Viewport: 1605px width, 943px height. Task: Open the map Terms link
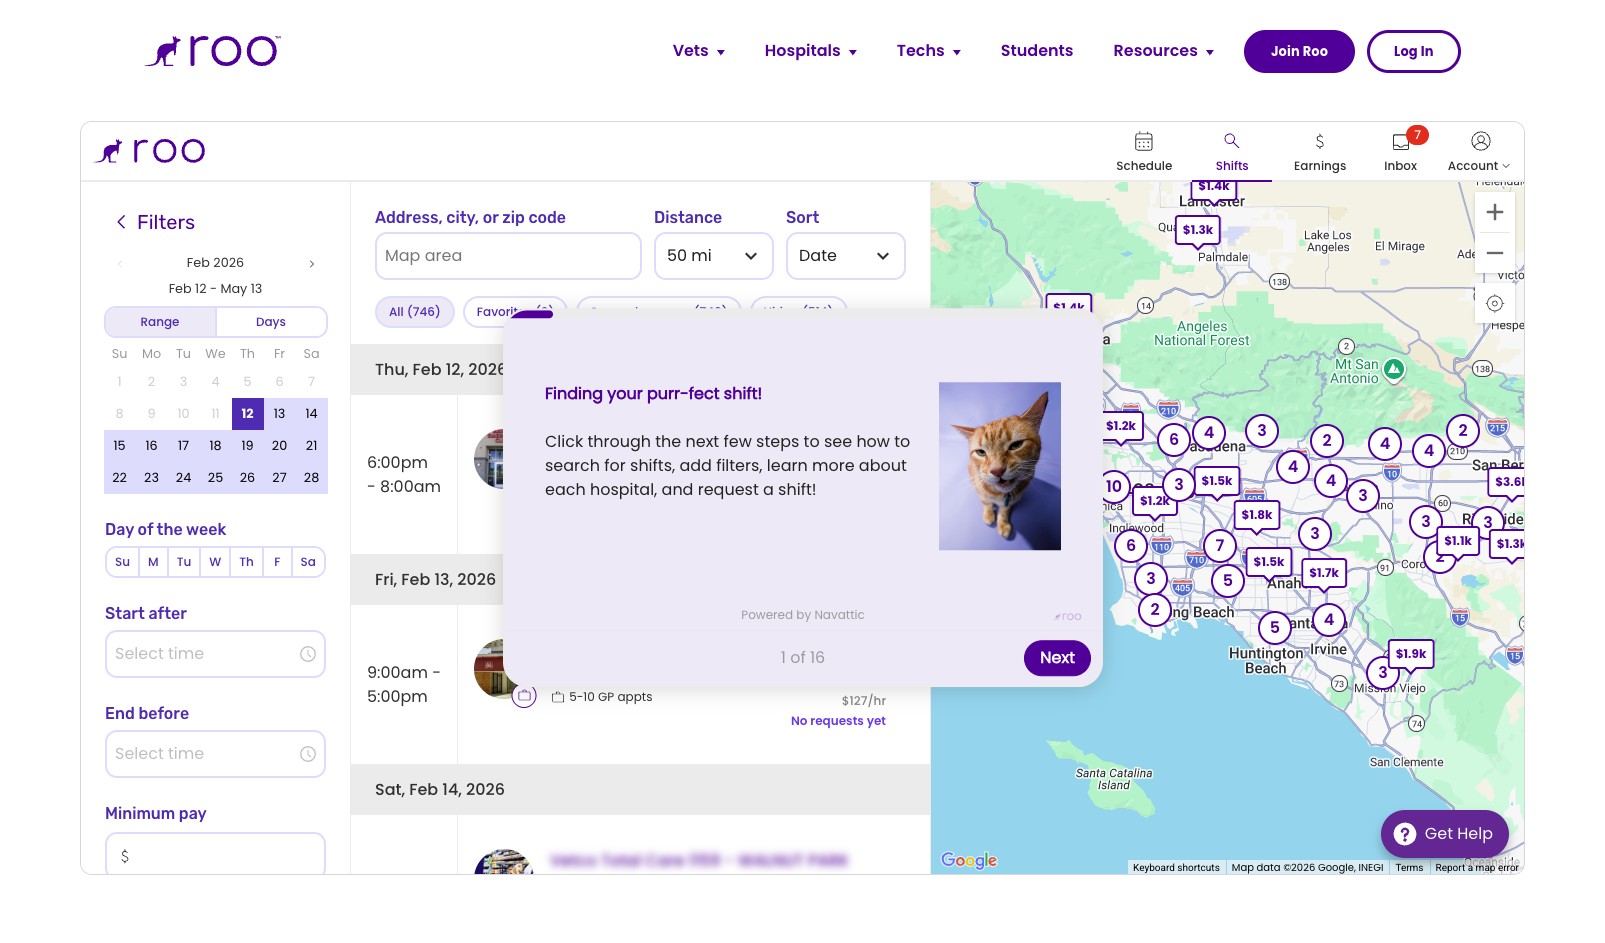[1409, 868]
